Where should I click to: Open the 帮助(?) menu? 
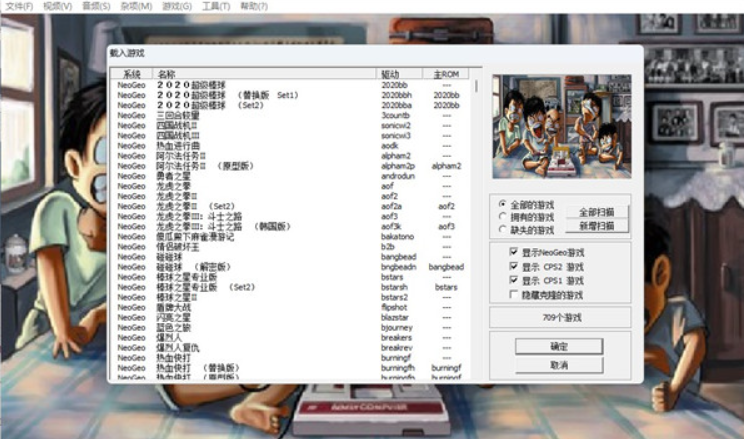click(x=254, y=6)
